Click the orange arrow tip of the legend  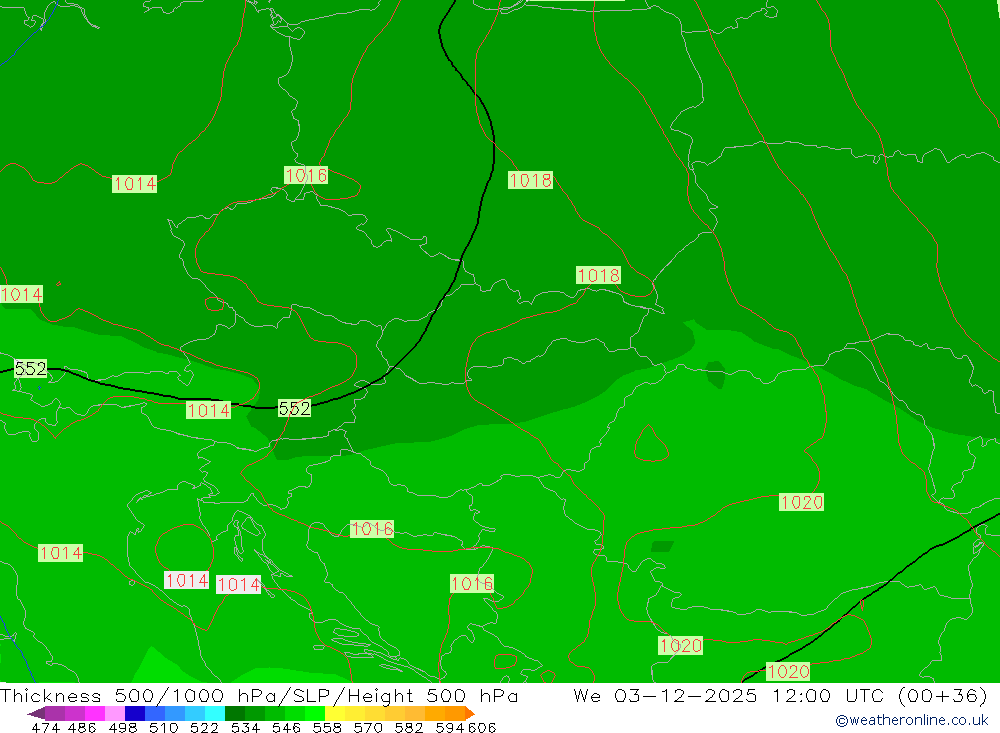coord(470,713)
